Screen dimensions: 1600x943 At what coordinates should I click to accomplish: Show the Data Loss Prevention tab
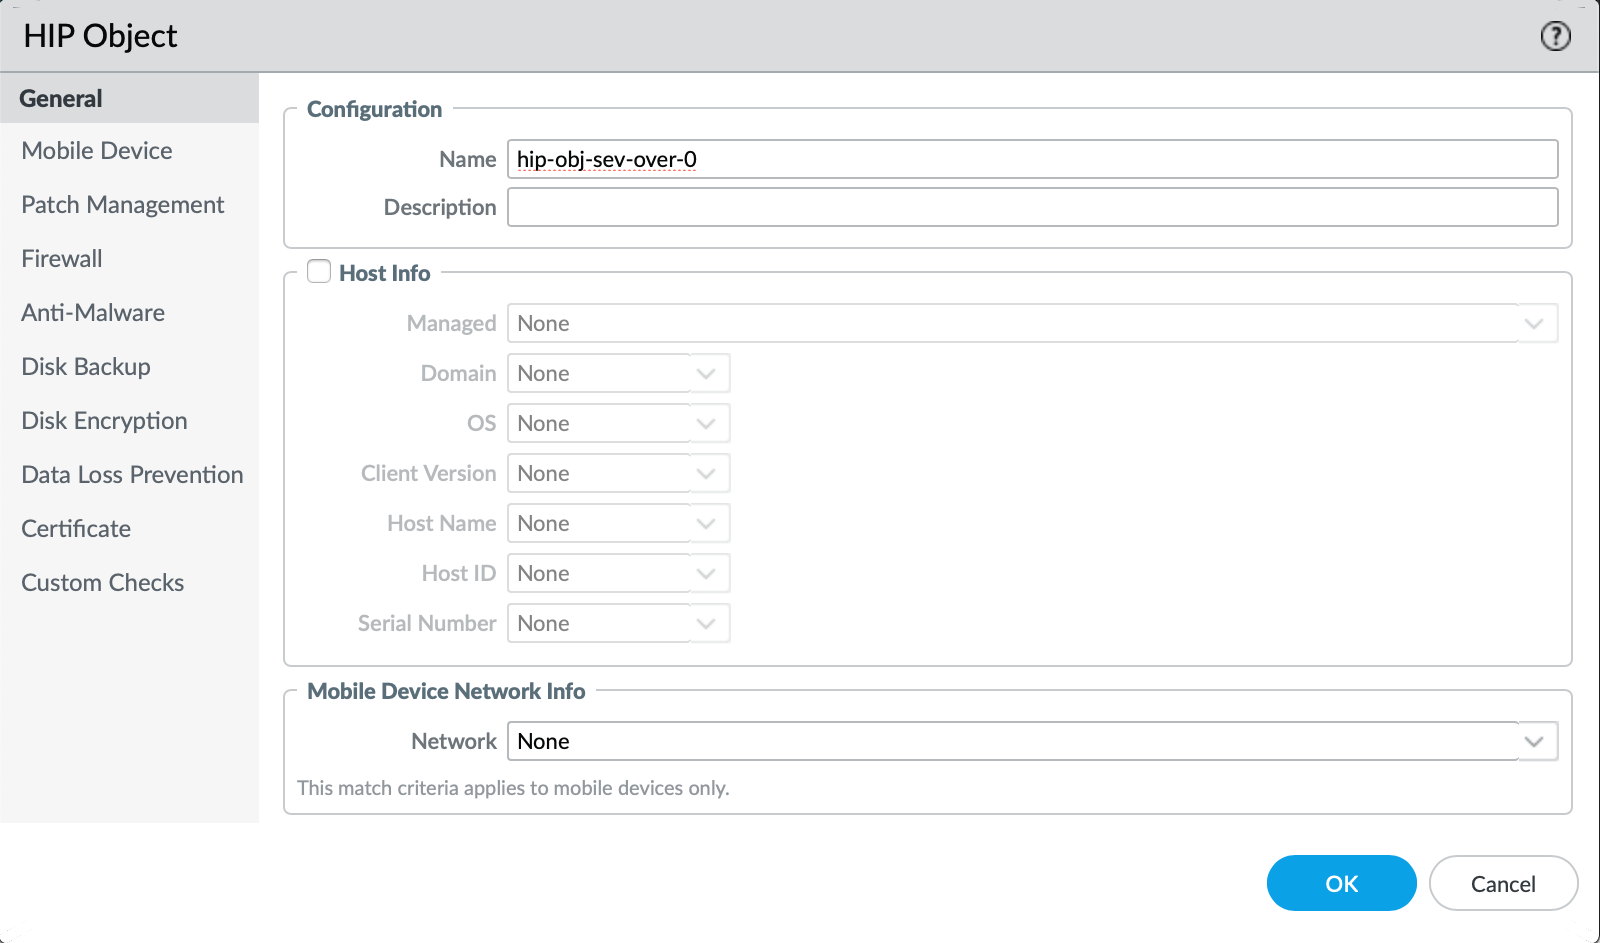[132, 475]
